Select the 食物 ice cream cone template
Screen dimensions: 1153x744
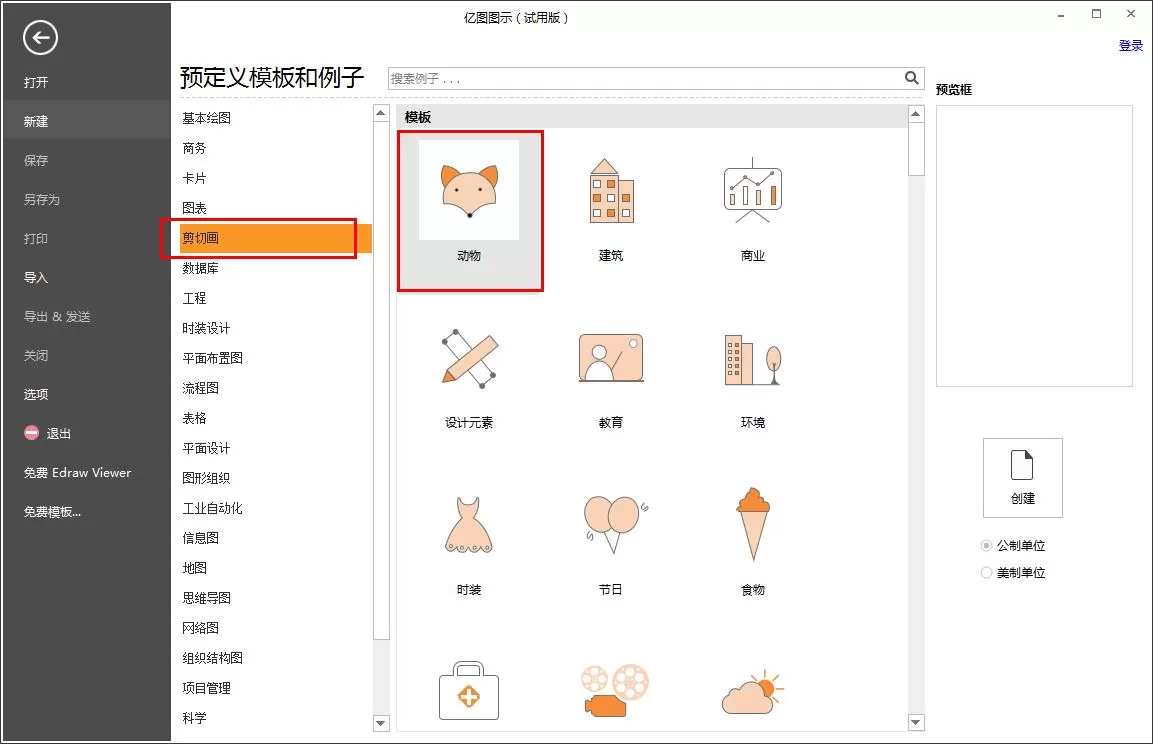click(x=752, y=524)
